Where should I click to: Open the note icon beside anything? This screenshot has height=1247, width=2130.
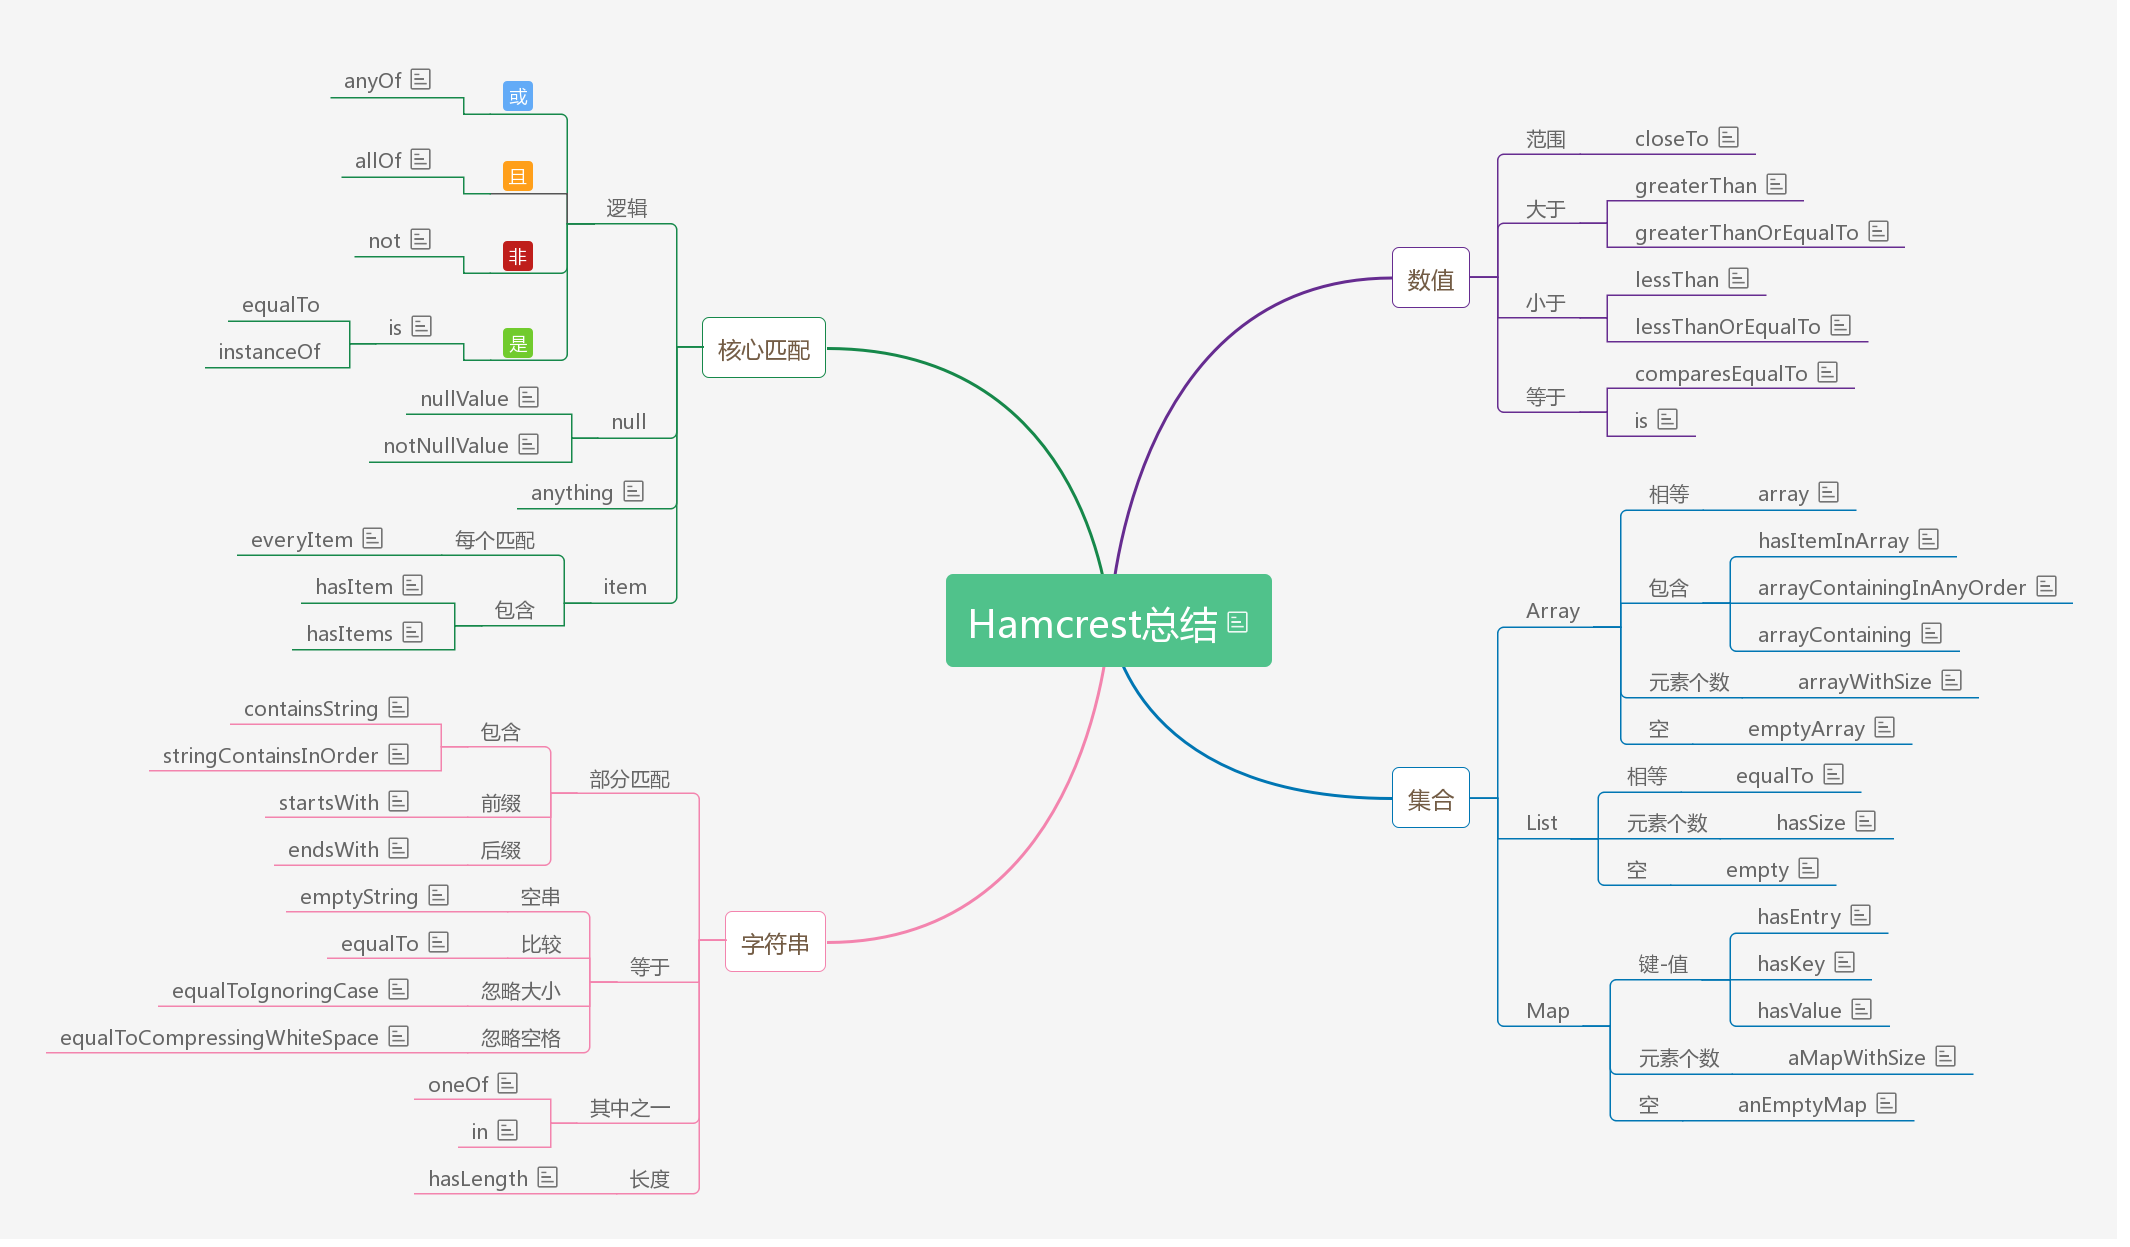pyautogui.click(x=634, y=491)
